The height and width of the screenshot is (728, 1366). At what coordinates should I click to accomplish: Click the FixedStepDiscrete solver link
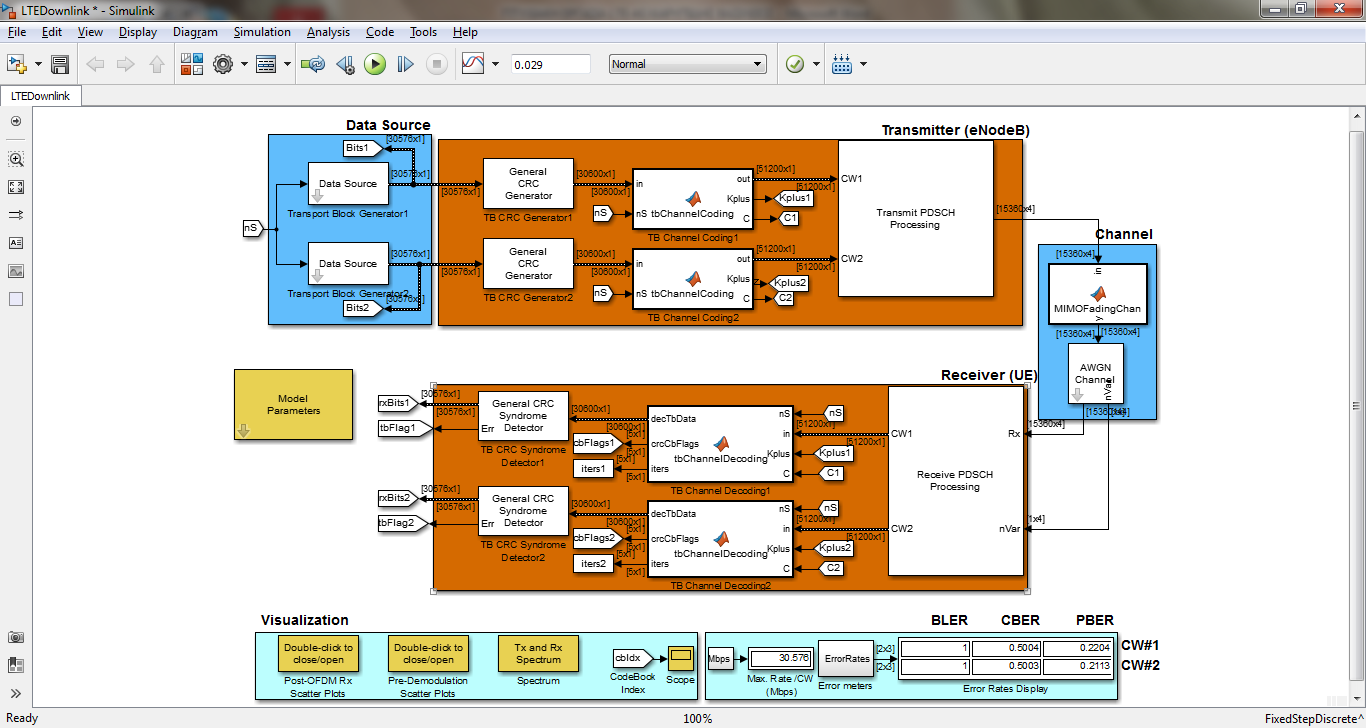[1313, 718]
